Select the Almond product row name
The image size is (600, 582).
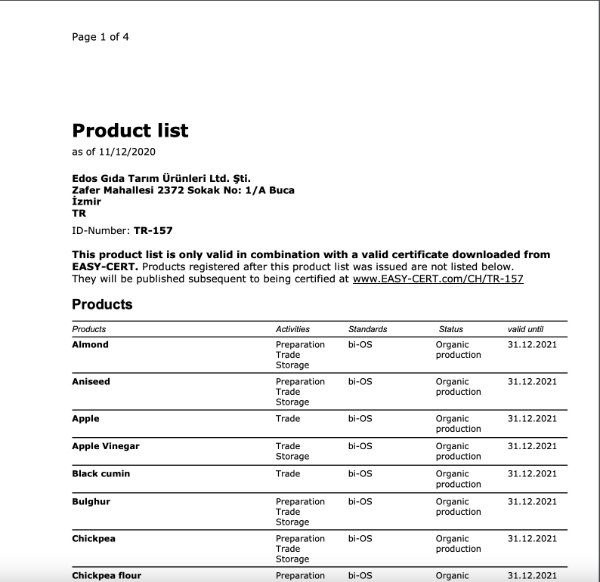coord(90,344)
